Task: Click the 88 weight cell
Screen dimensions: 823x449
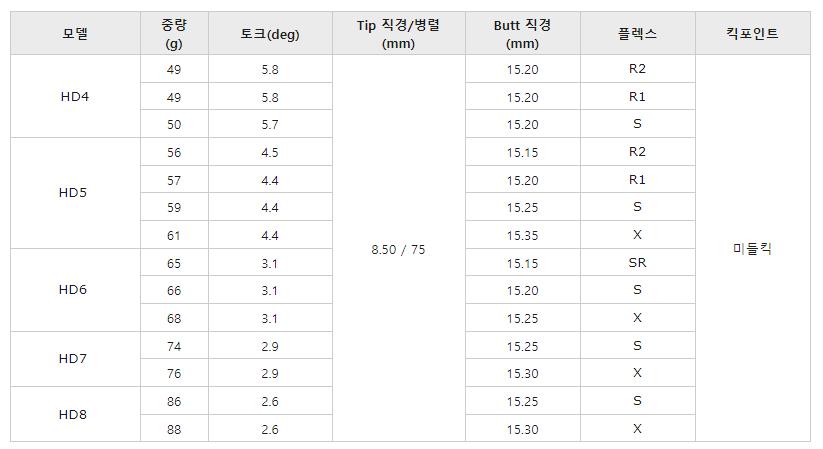Action: pyautogui.click(x=174, y=428)
